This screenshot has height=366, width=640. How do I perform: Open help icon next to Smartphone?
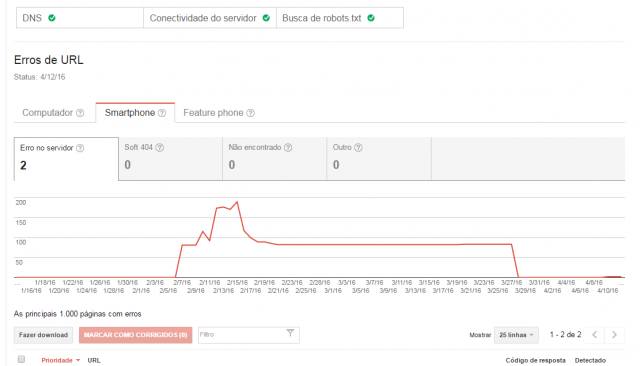(x=162, y=113)
